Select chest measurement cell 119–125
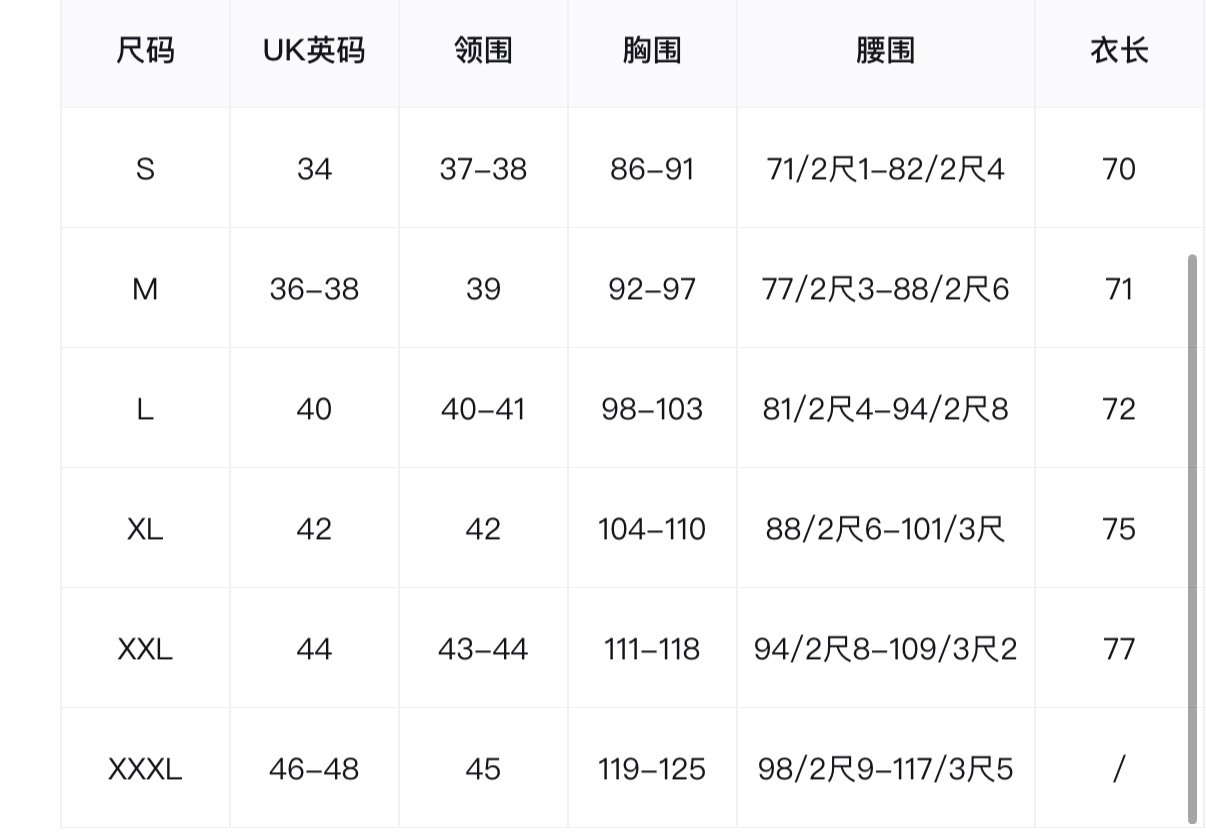The height and width of the screenshot is (839, 1206). point(652,769)
